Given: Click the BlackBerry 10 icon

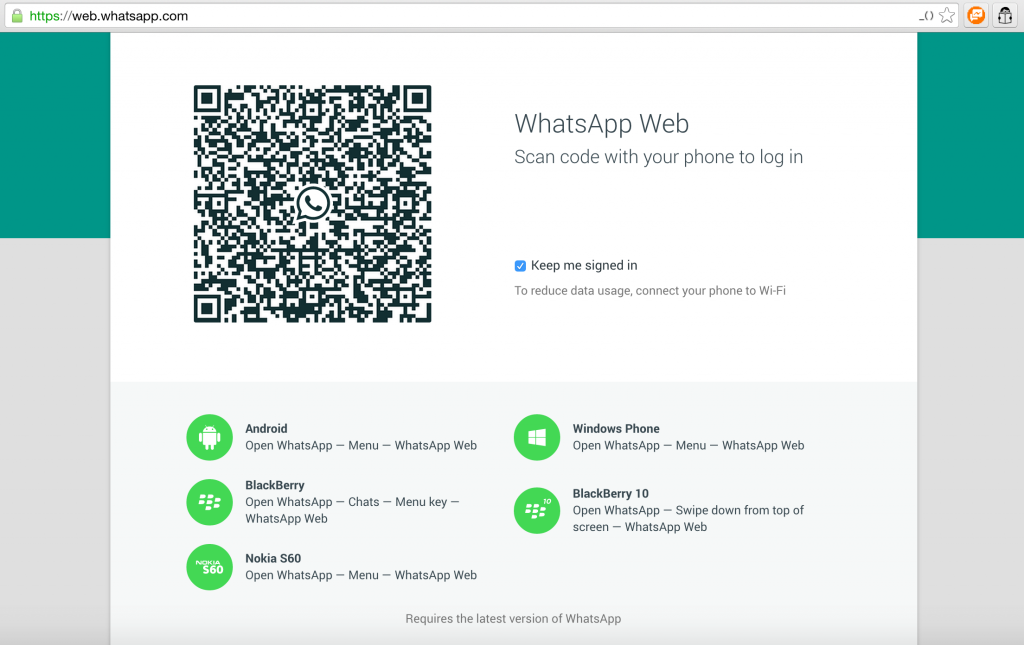Looking at the screenshot, I should tap(537, 510).
